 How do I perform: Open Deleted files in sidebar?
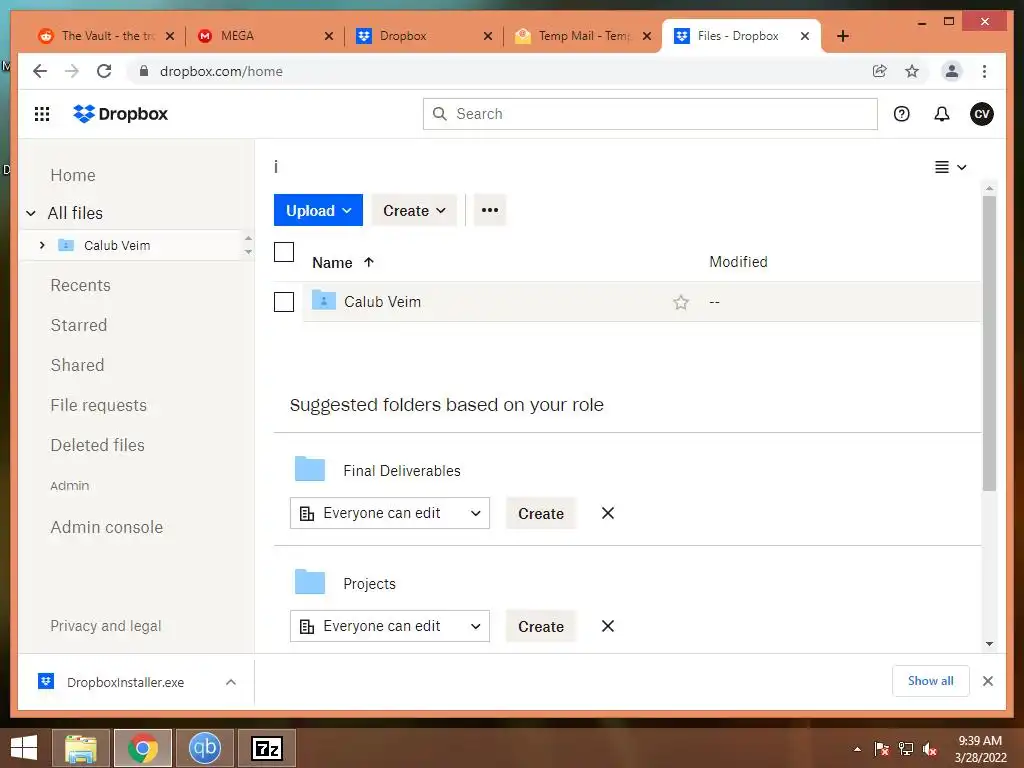[x=97, y=445]
